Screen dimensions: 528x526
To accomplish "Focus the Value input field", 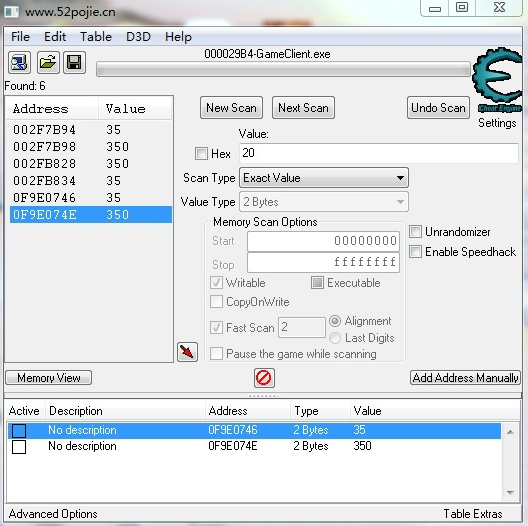I will [378, 153].
